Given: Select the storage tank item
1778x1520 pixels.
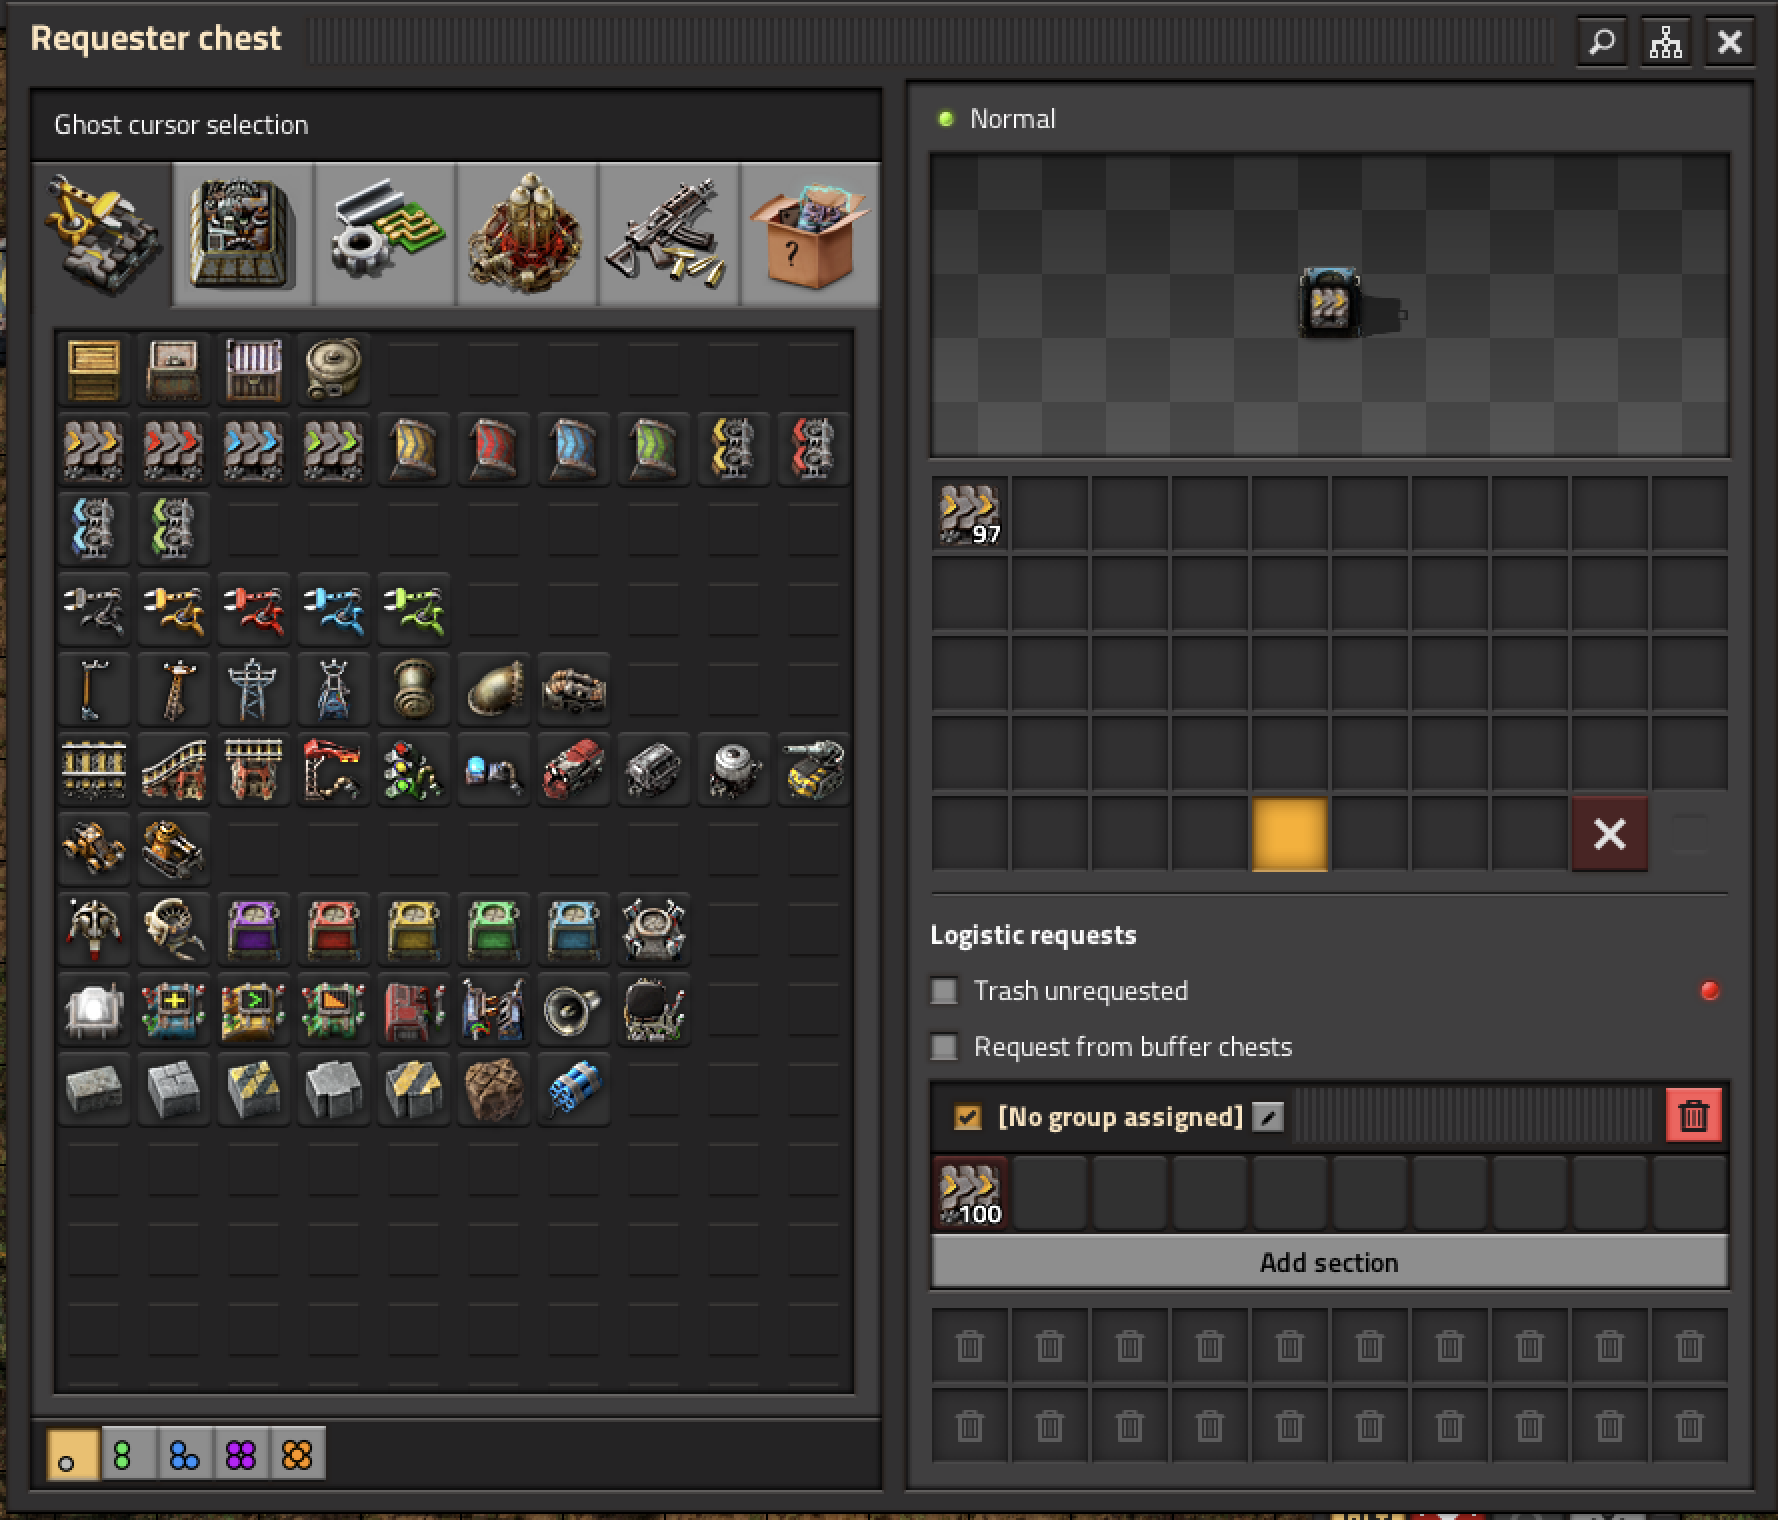Looking at the screenshot, I should 334,369.
